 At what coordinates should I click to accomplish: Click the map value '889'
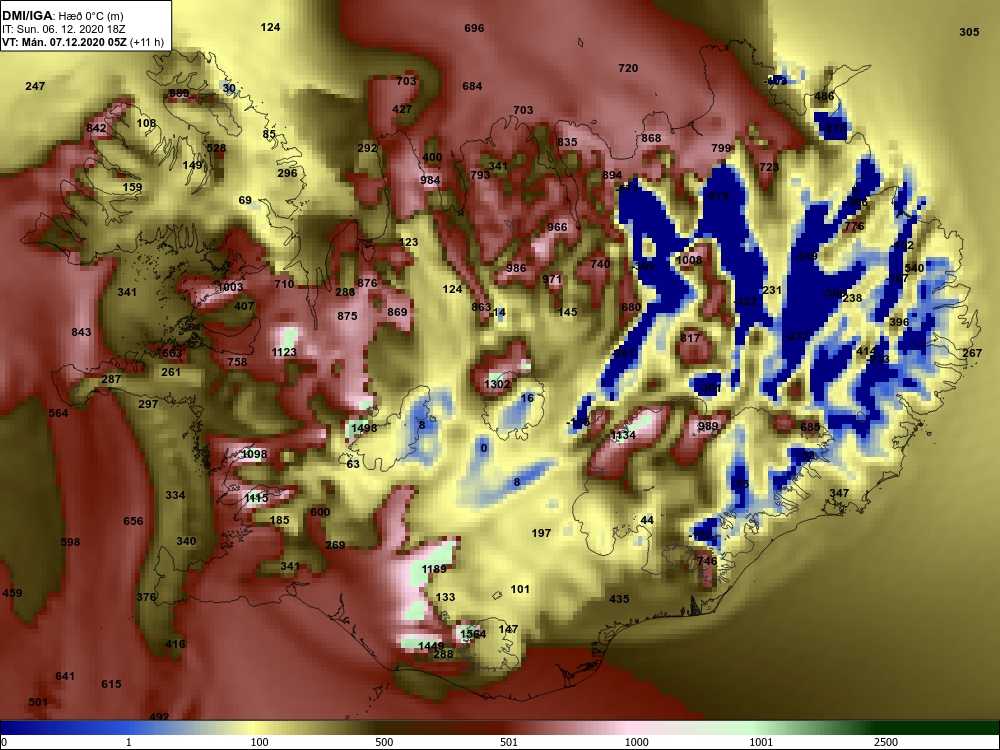pyautogui.click(x=179, y=94)
